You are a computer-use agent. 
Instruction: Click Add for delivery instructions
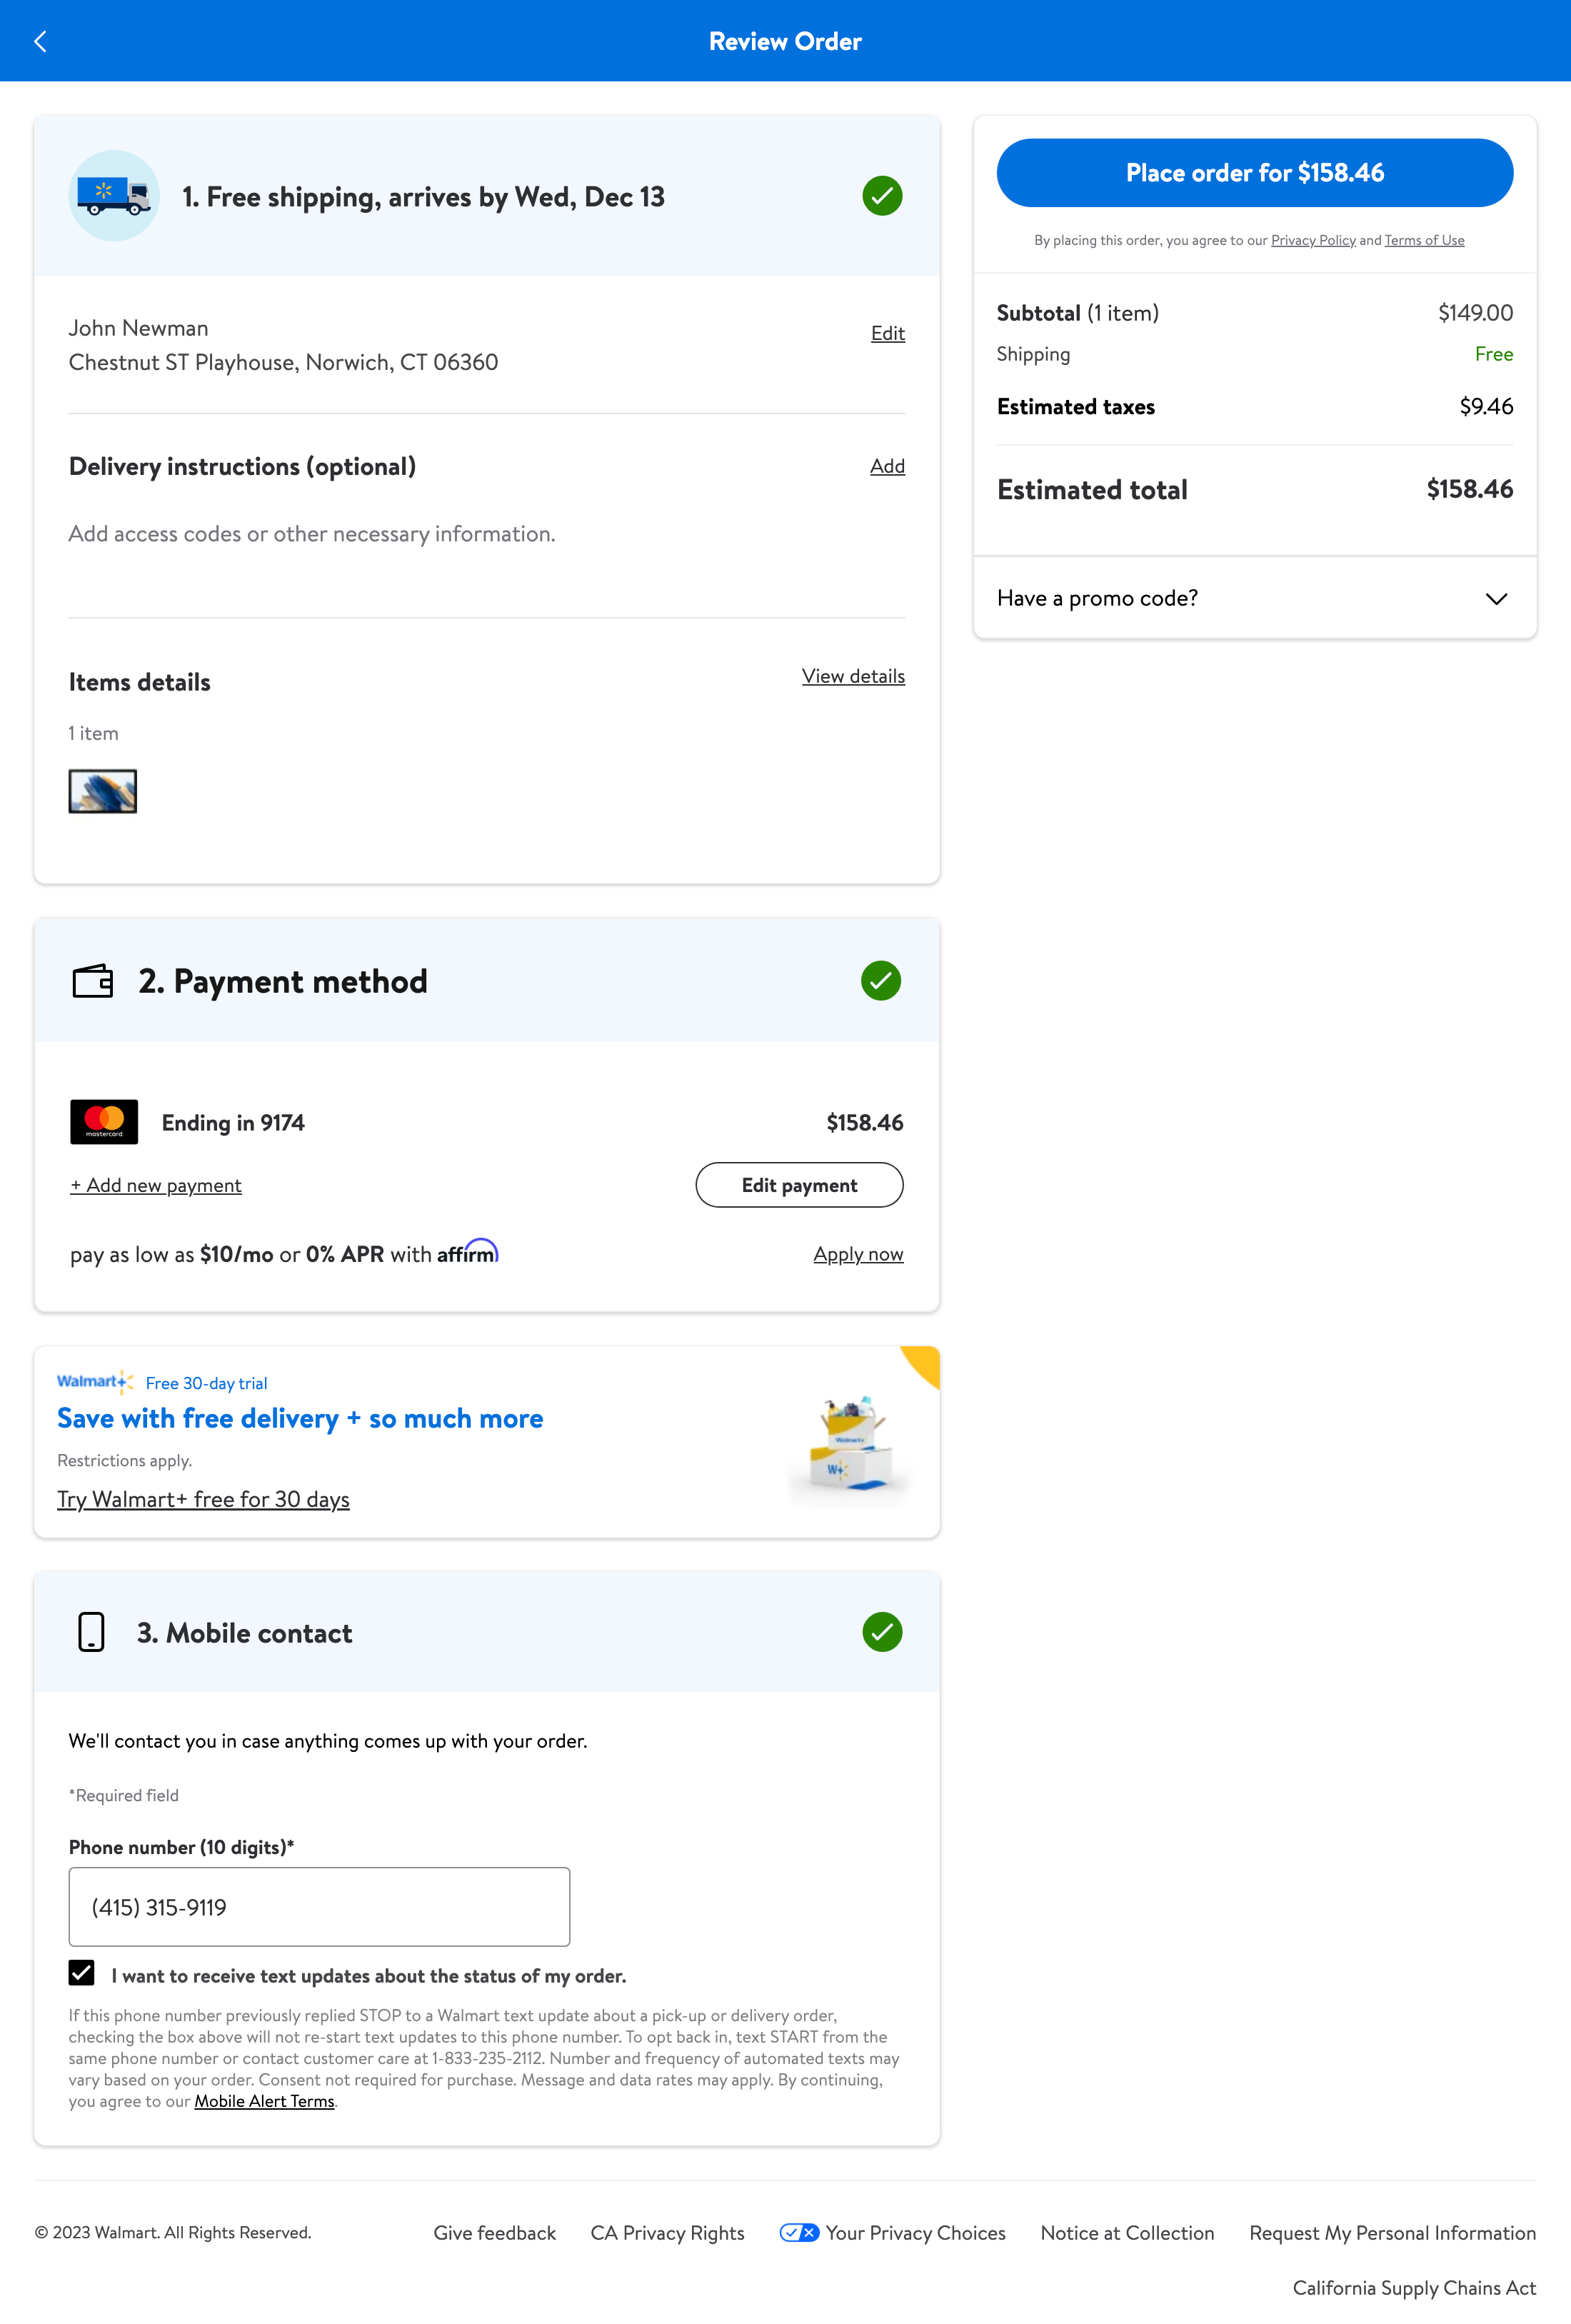pyautogui.click(x=886, y=466)
